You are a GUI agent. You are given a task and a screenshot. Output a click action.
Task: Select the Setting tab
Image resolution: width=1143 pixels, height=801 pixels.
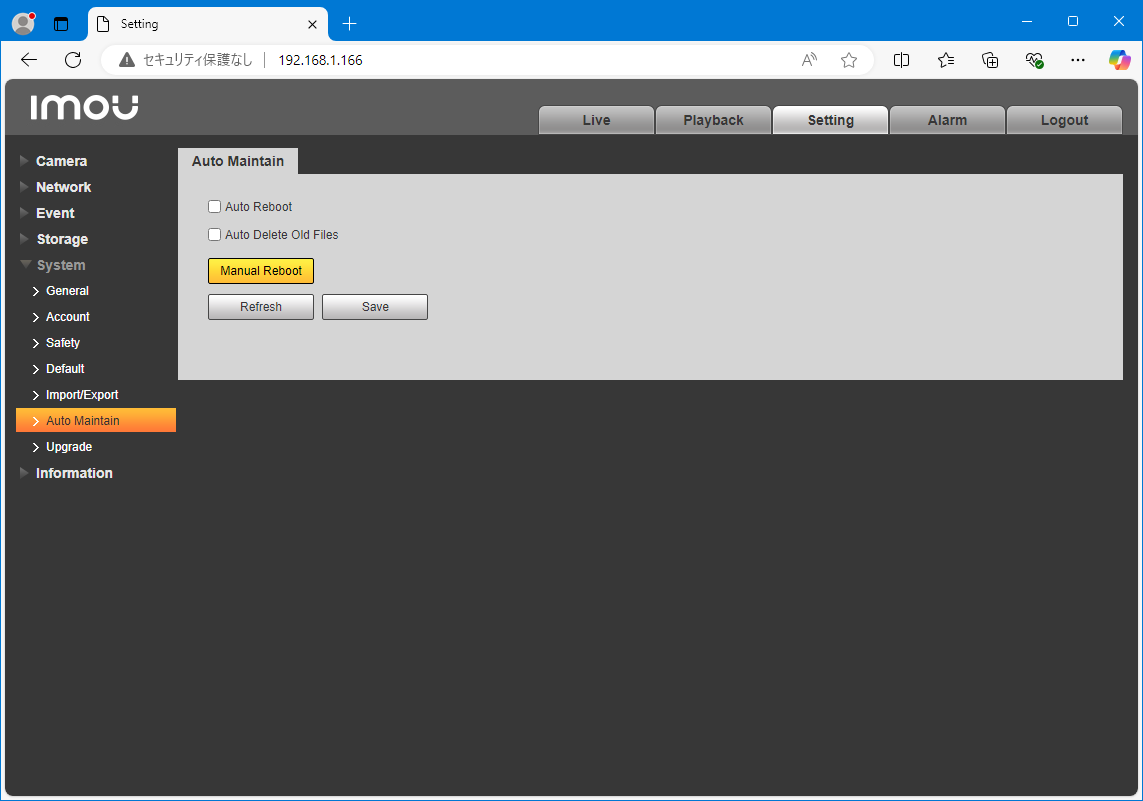click(x=830, y=120)
